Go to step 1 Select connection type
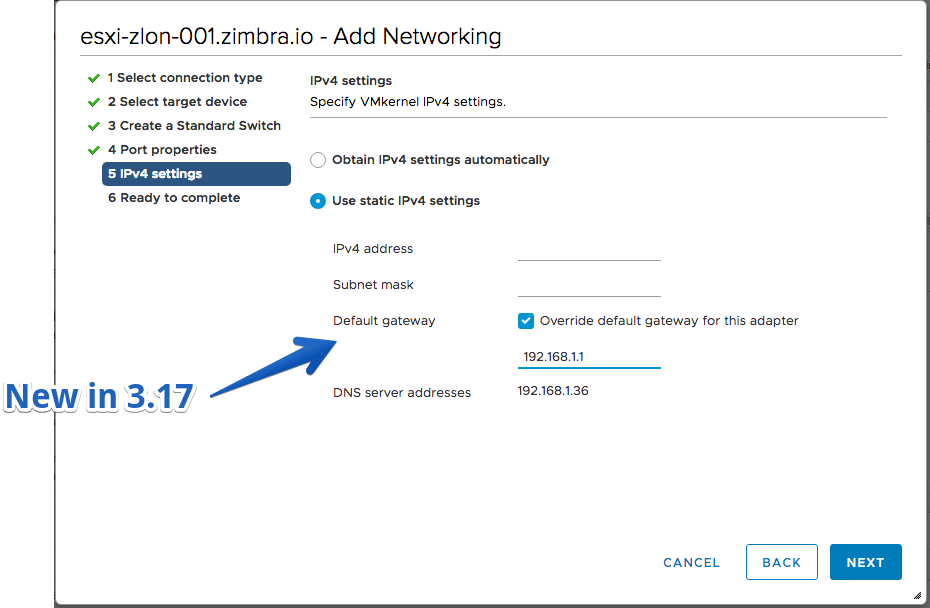Viewport: 930px width, 608px height. coord(185,78)
